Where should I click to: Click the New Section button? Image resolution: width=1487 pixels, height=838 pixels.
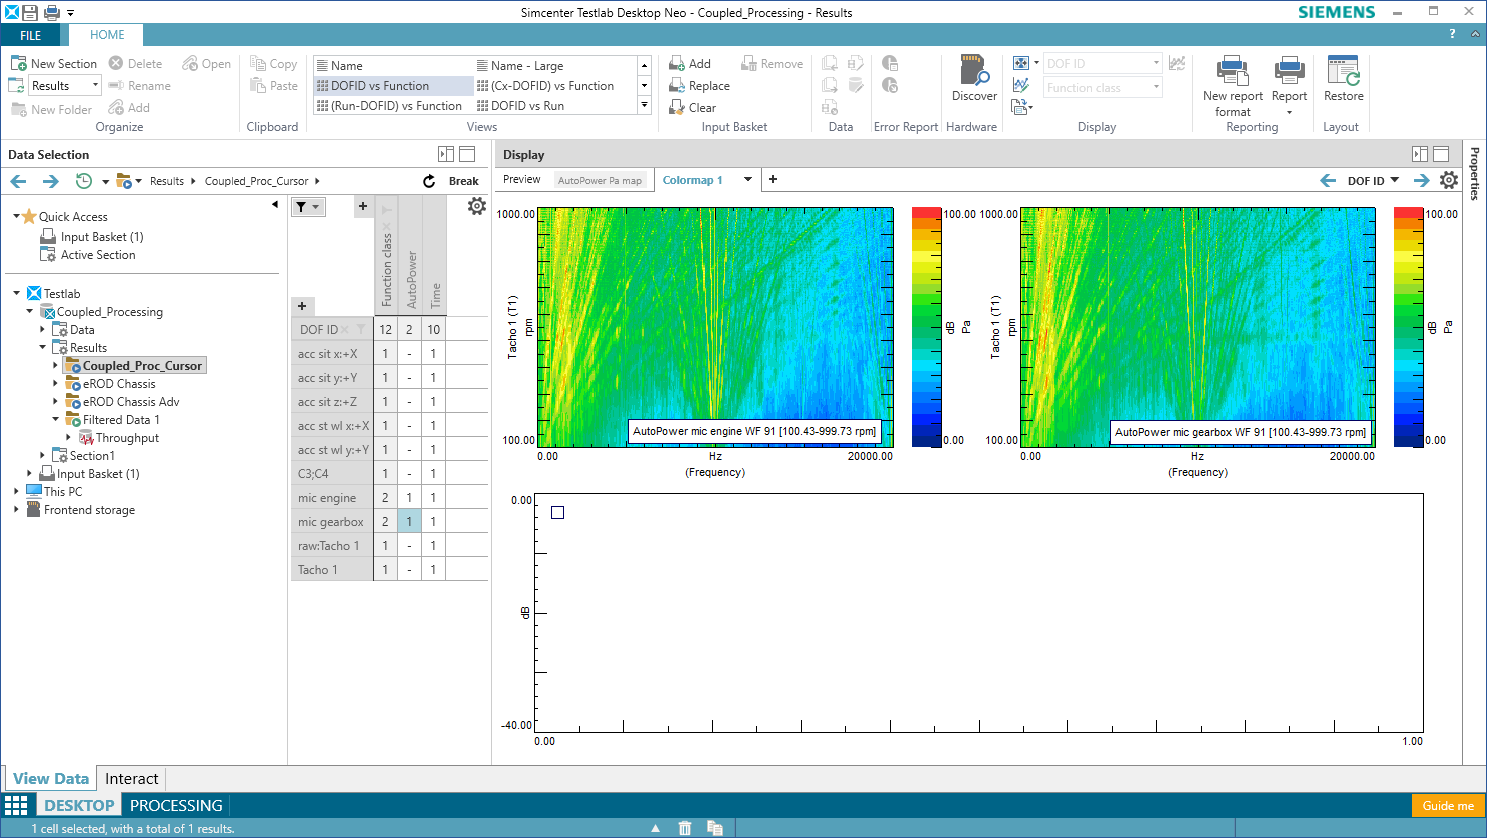[54, 63]
